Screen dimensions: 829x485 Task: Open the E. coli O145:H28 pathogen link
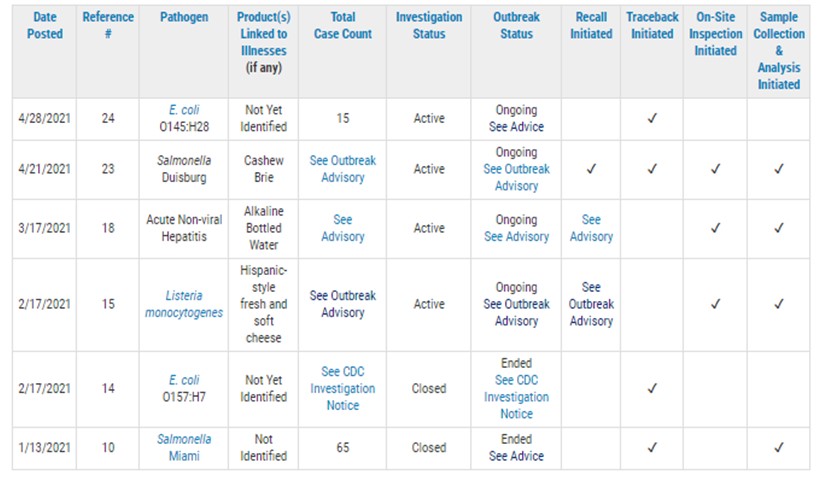pos(182,110)
